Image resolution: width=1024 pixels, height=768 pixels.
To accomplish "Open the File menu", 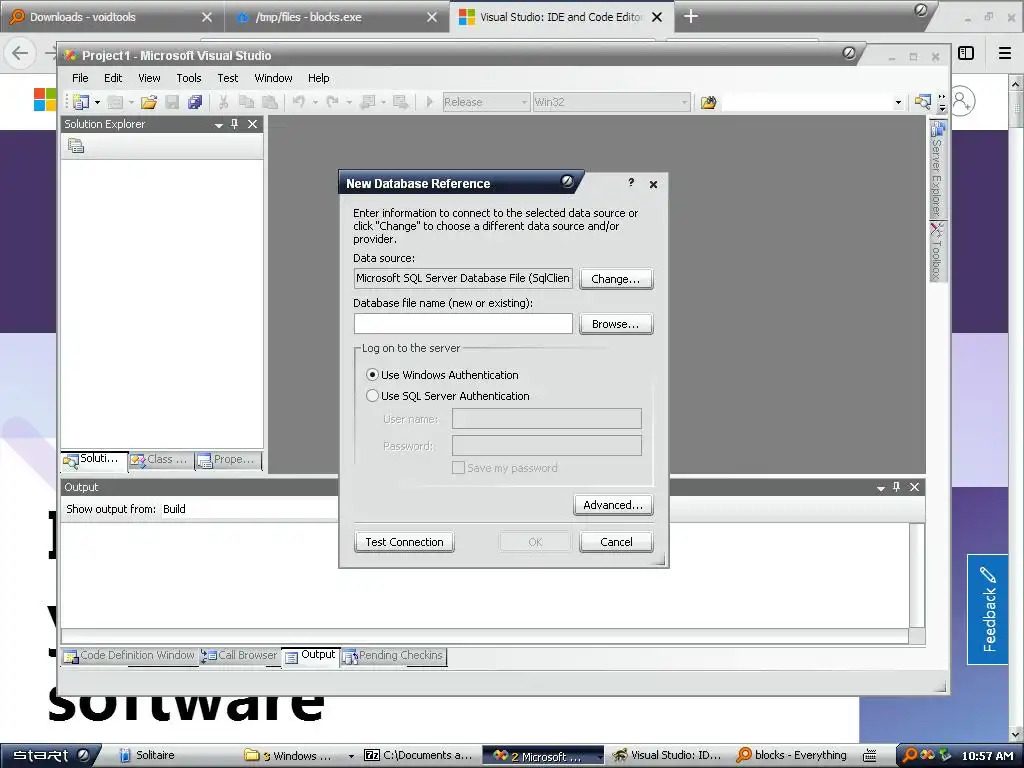I will 80,78.
